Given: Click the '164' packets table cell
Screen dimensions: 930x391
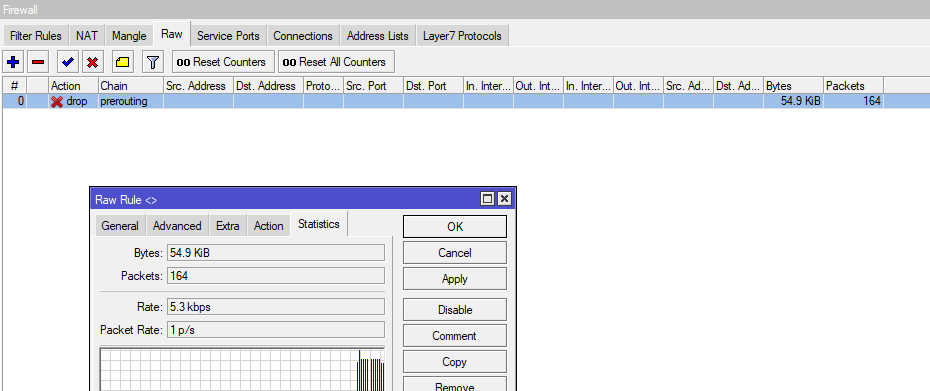Looking at the screenshot, I should tap(853, 101).
